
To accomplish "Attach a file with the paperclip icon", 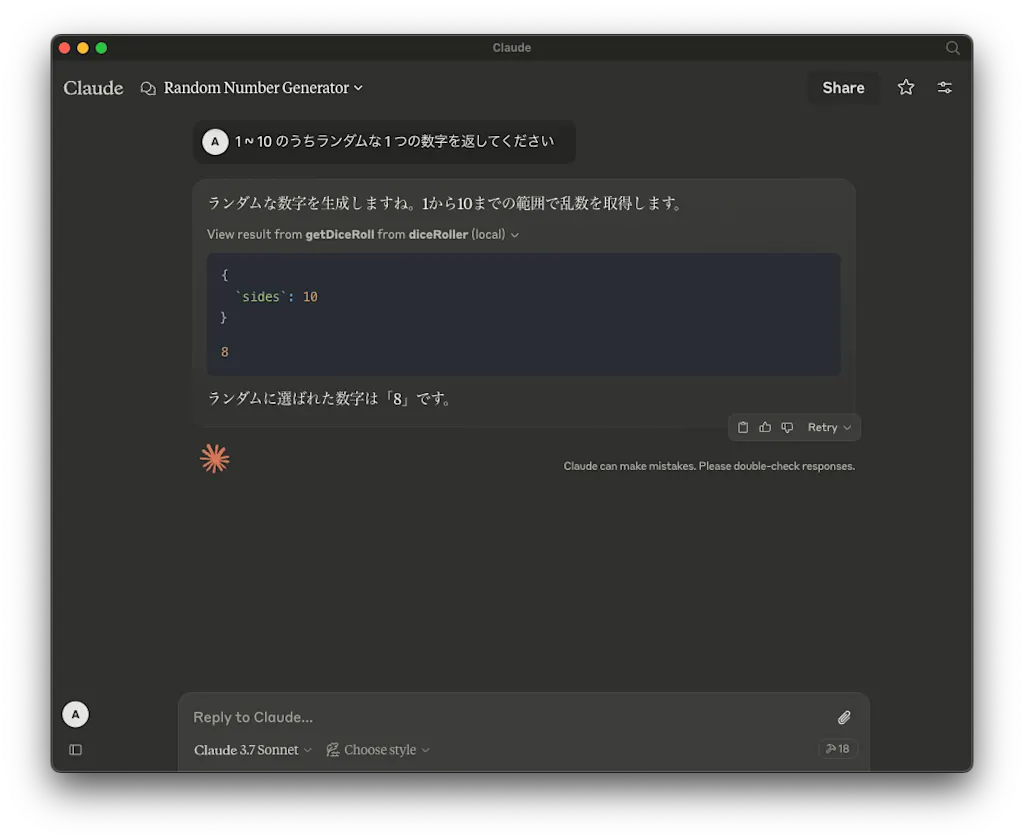I will 844,717.
